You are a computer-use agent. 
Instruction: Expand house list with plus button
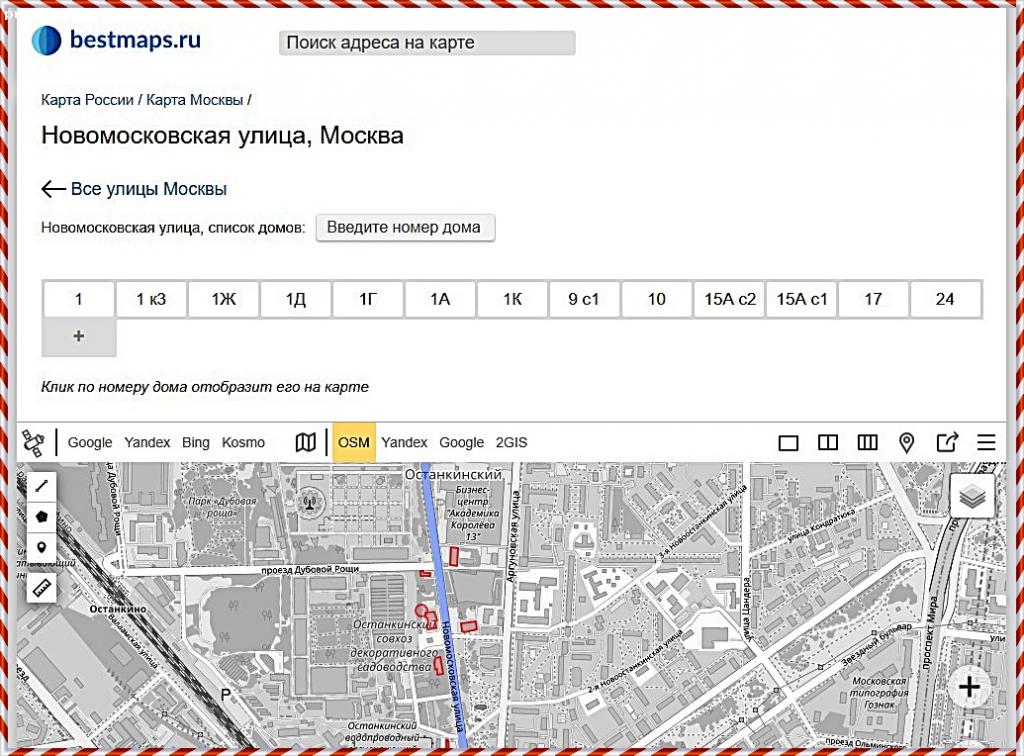pyautogui.click(x=79, y=337)
